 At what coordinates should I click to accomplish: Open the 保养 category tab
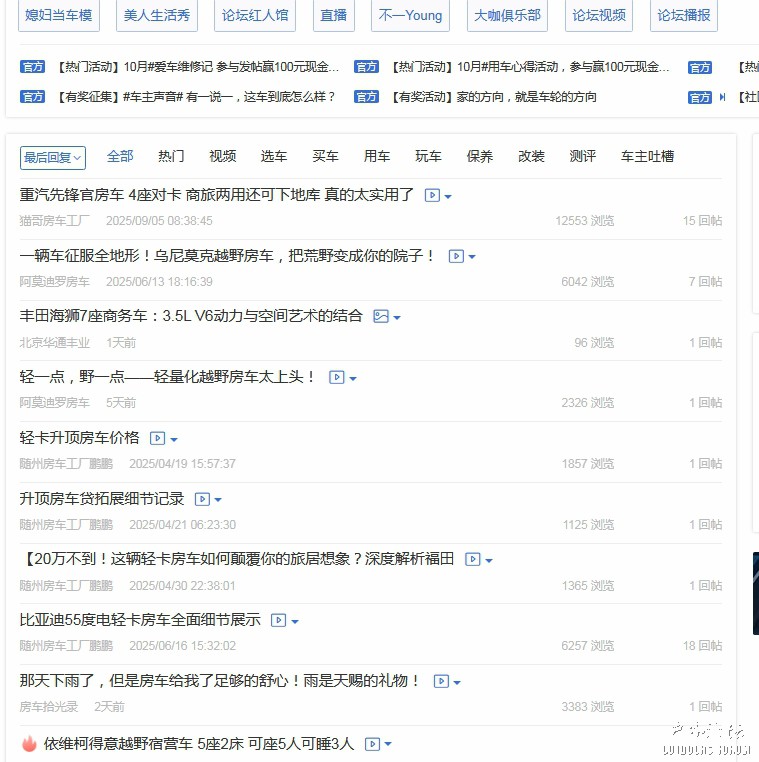[479, 156]
